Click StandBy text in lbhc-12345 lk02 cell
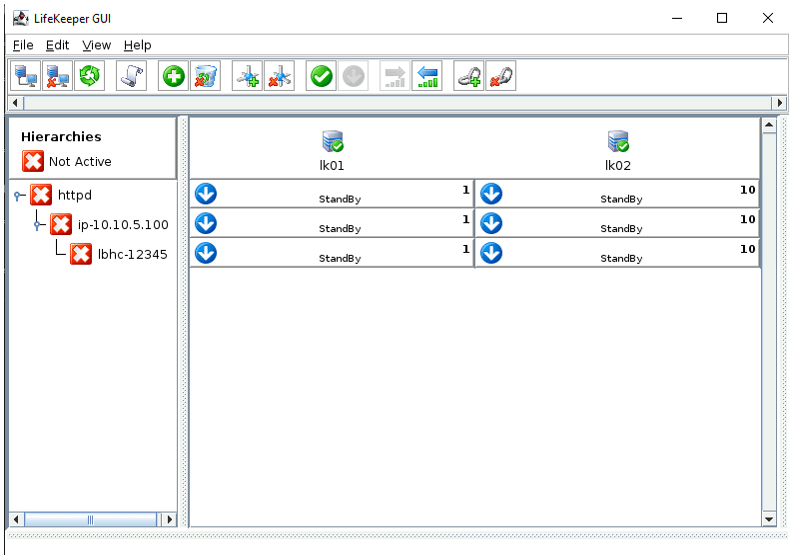This screenshot has width=799, height=555. pyautogui.click(x=621, y=258)
